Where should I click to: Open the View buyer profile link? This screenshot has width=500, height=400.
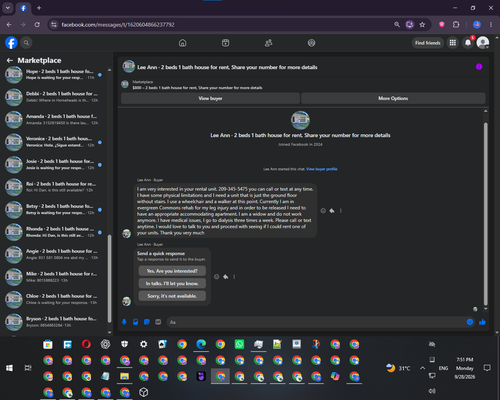point(322,169)
